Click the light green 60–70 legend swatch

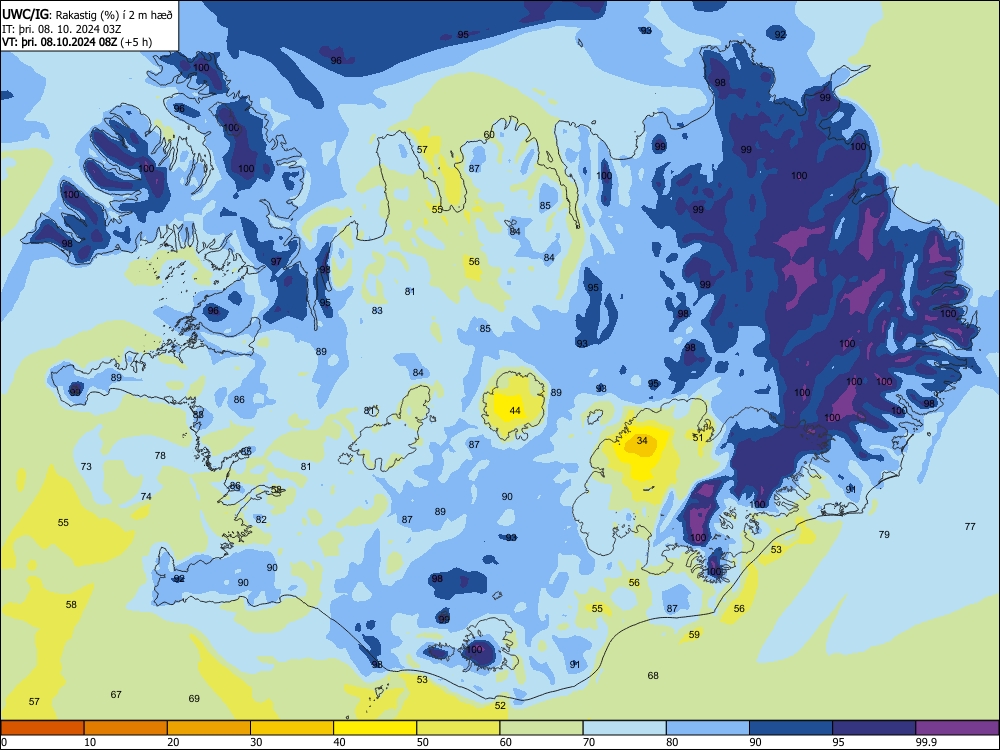[x=541, y=728]
